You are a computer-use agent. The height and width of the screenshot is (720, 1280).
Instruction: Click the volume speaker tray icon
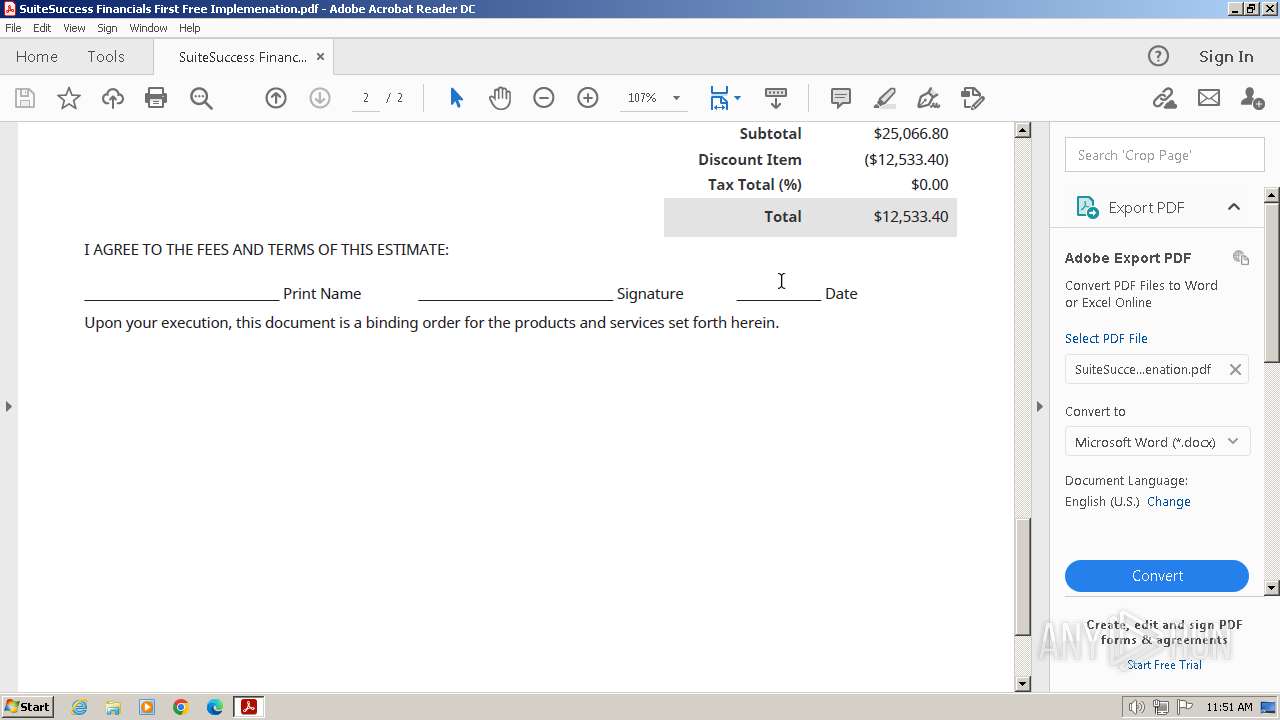click(x=1136, y=707)
